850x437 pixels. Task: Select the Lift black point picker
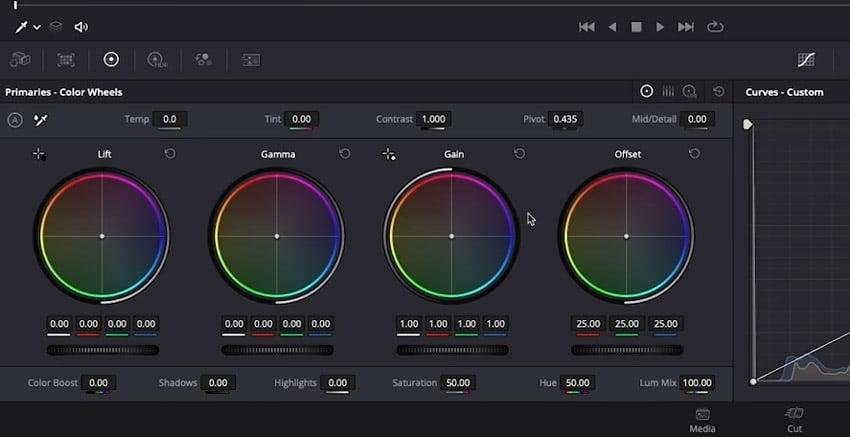click(39, 155)
